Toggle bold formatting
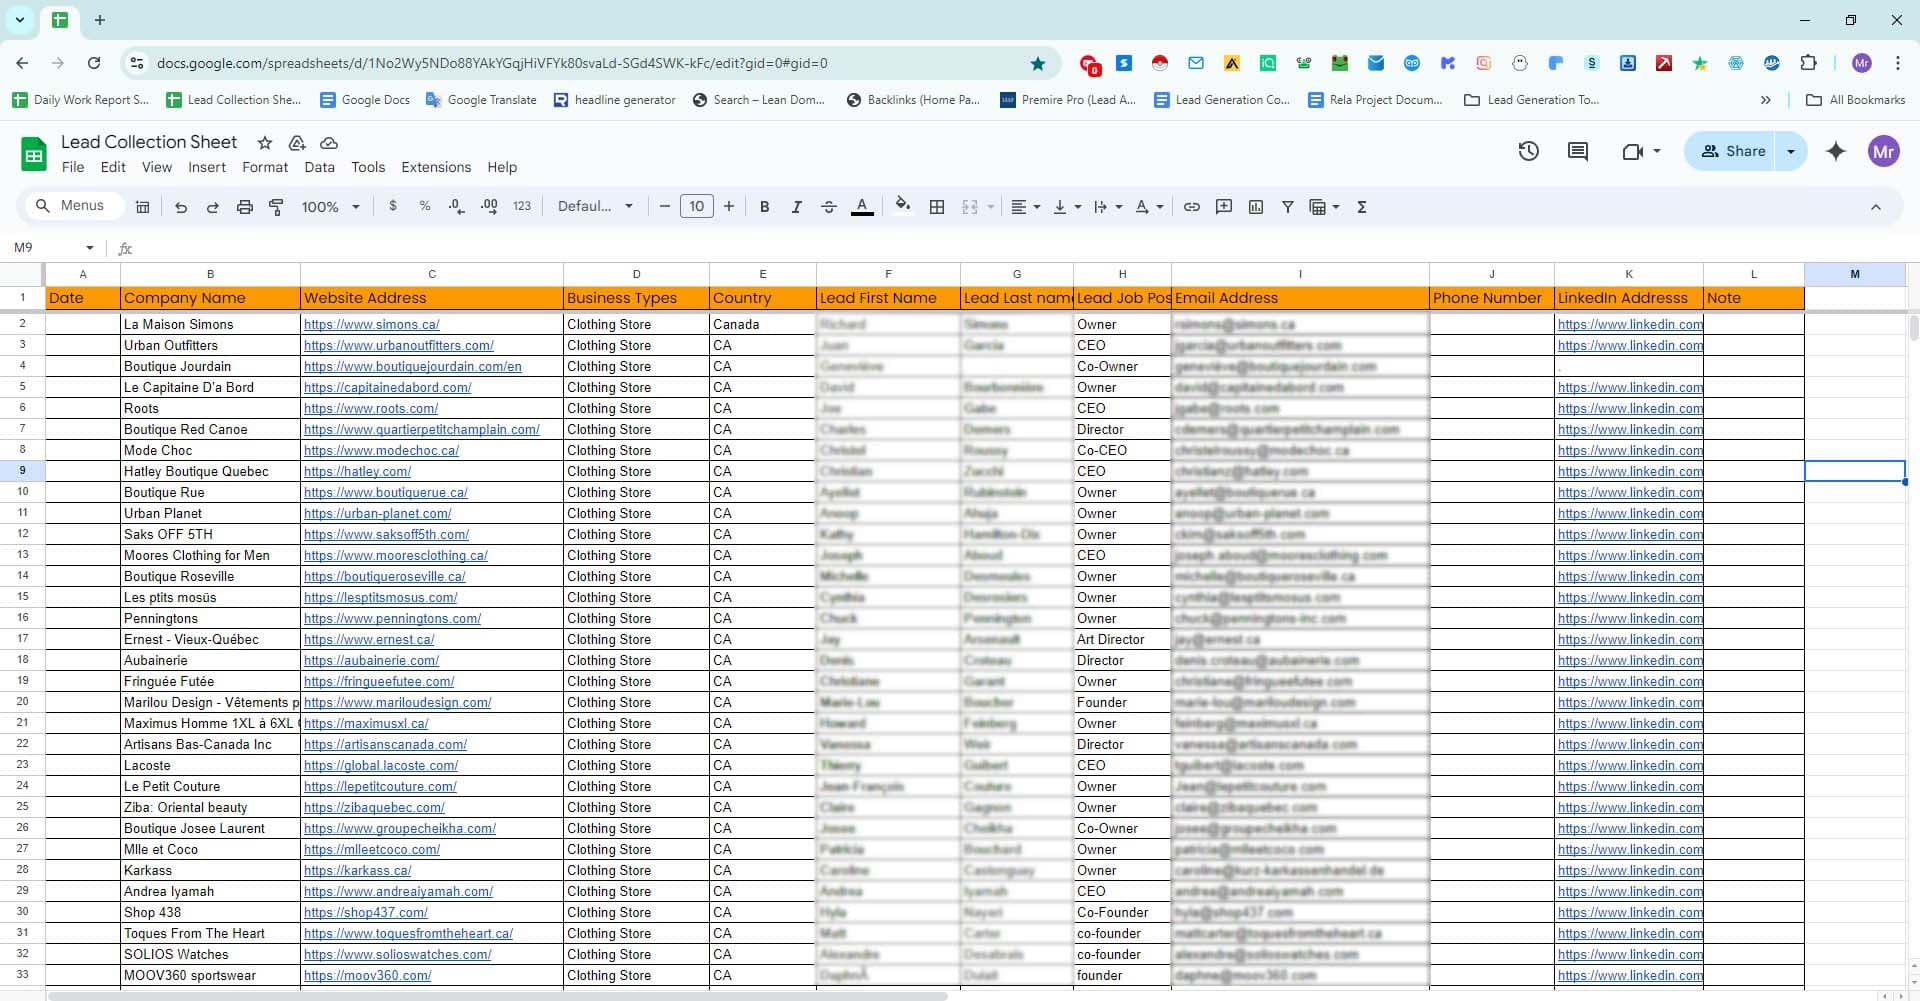1920x1001 pixels. (764, 207)
